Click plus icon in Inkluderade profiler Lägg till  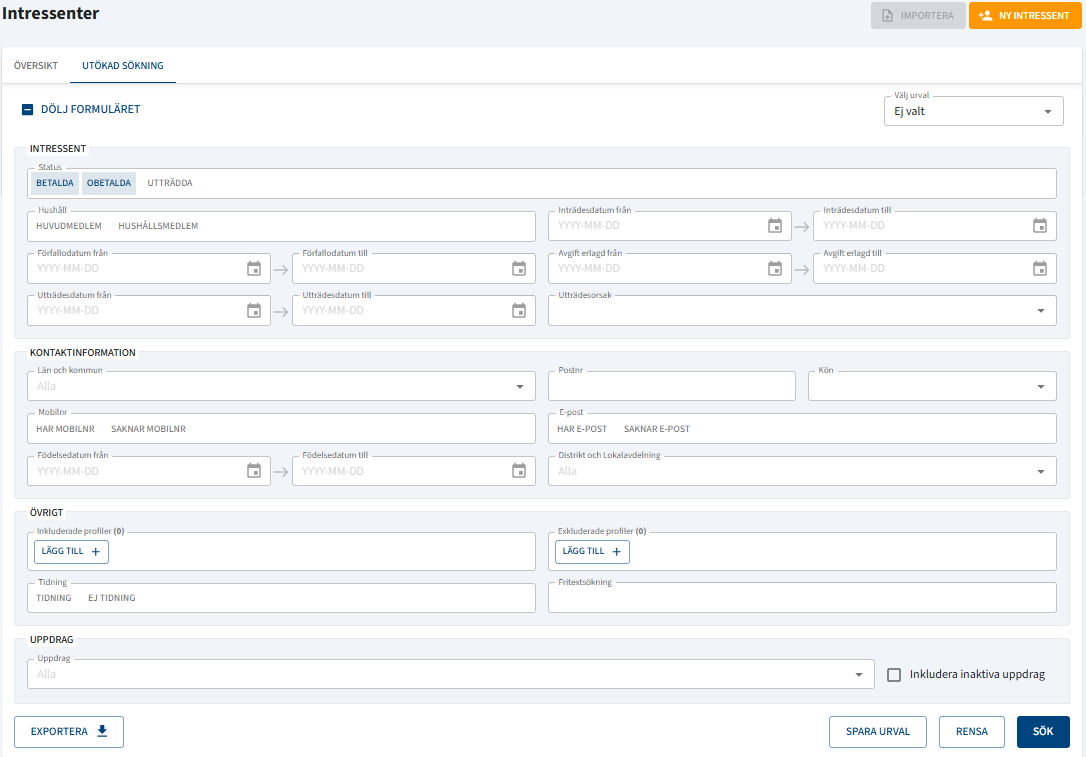pyautogui.click(x=96, y=551)
